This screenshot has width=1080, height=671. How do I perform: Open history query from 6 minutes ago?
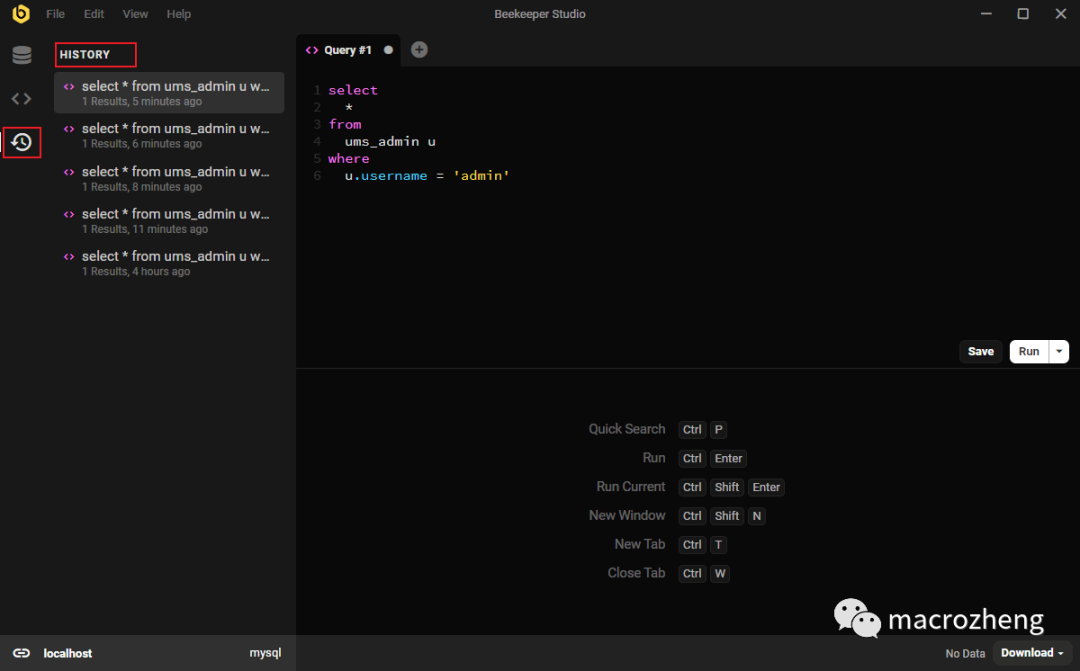click(x=169, y=135)
